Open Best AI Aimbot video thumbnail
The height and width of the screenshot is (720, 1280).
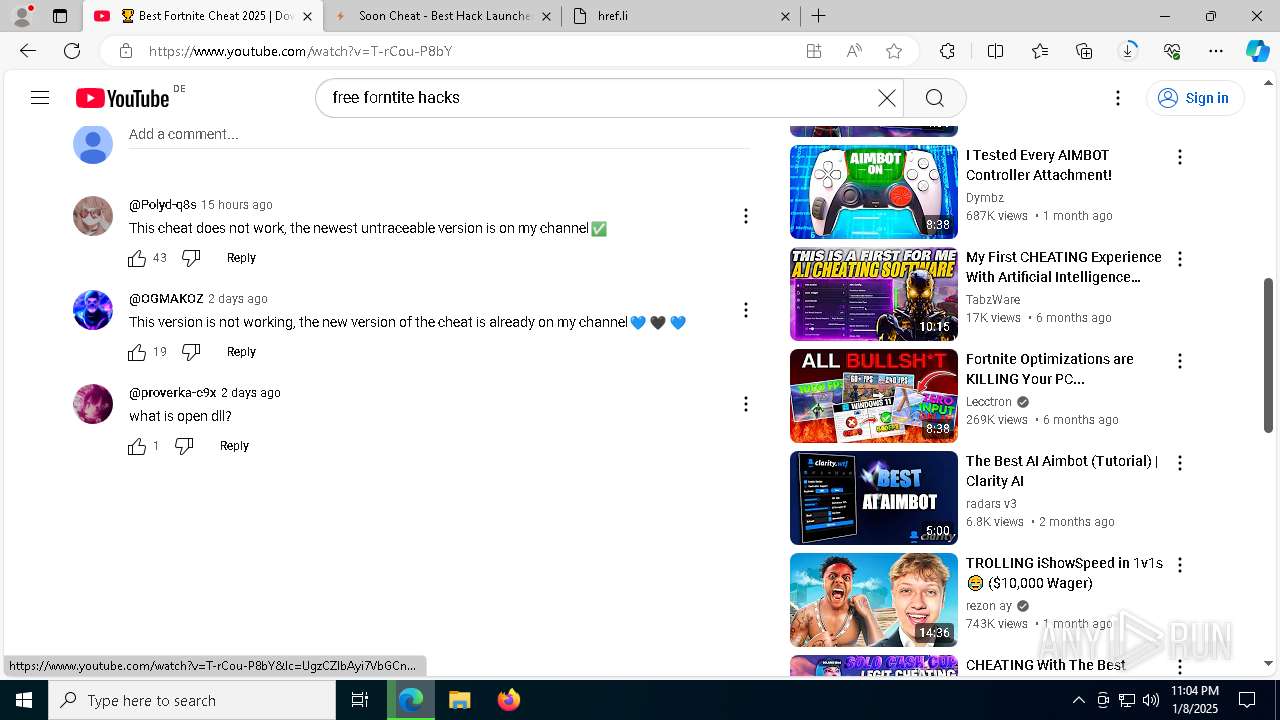point(874,498)
